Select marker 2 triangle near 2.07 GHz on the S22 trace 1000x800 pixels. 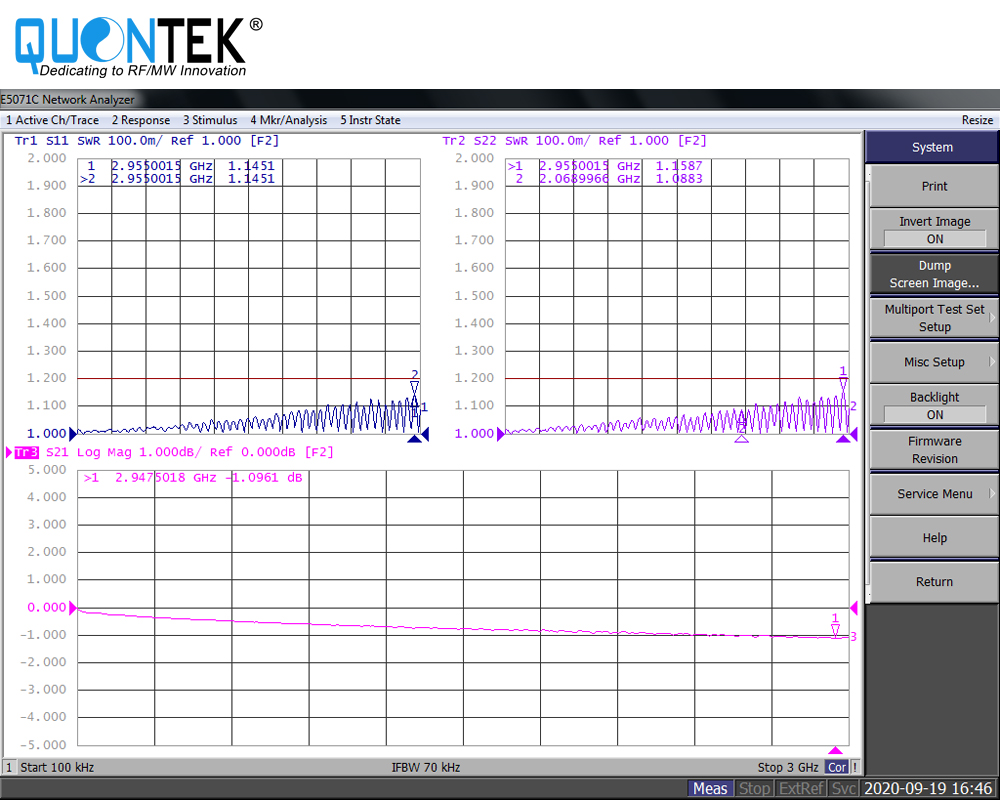tap(741, 437)
